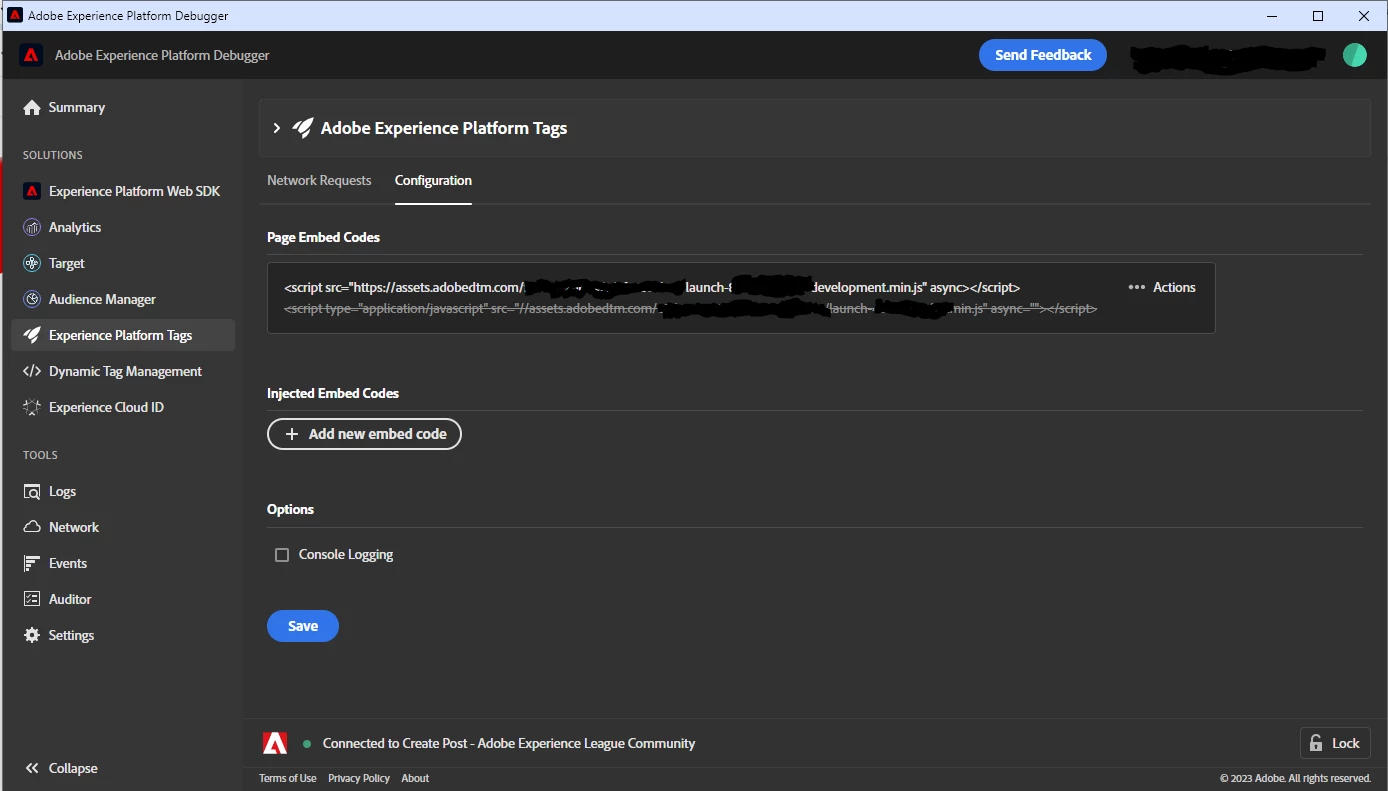The width and height of the screenshot is (1388, 791).
Task: Open the Privacy Policy link
Action: (x=359, y=778)
